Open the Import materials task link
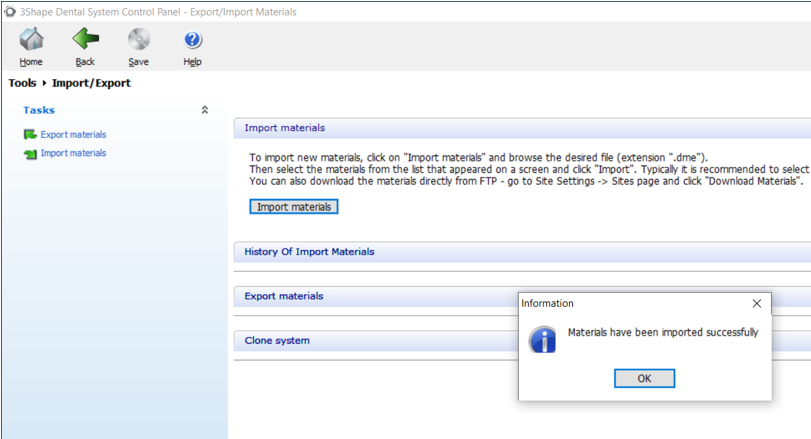This screenshot has height=439, width=811. pyautogui.click(x=73, y=154)
